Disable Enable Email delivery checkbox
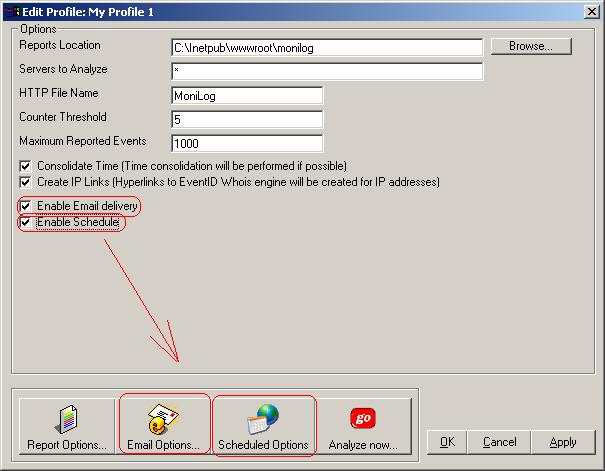This screenshot has width=605, height=471. (26, 206)
